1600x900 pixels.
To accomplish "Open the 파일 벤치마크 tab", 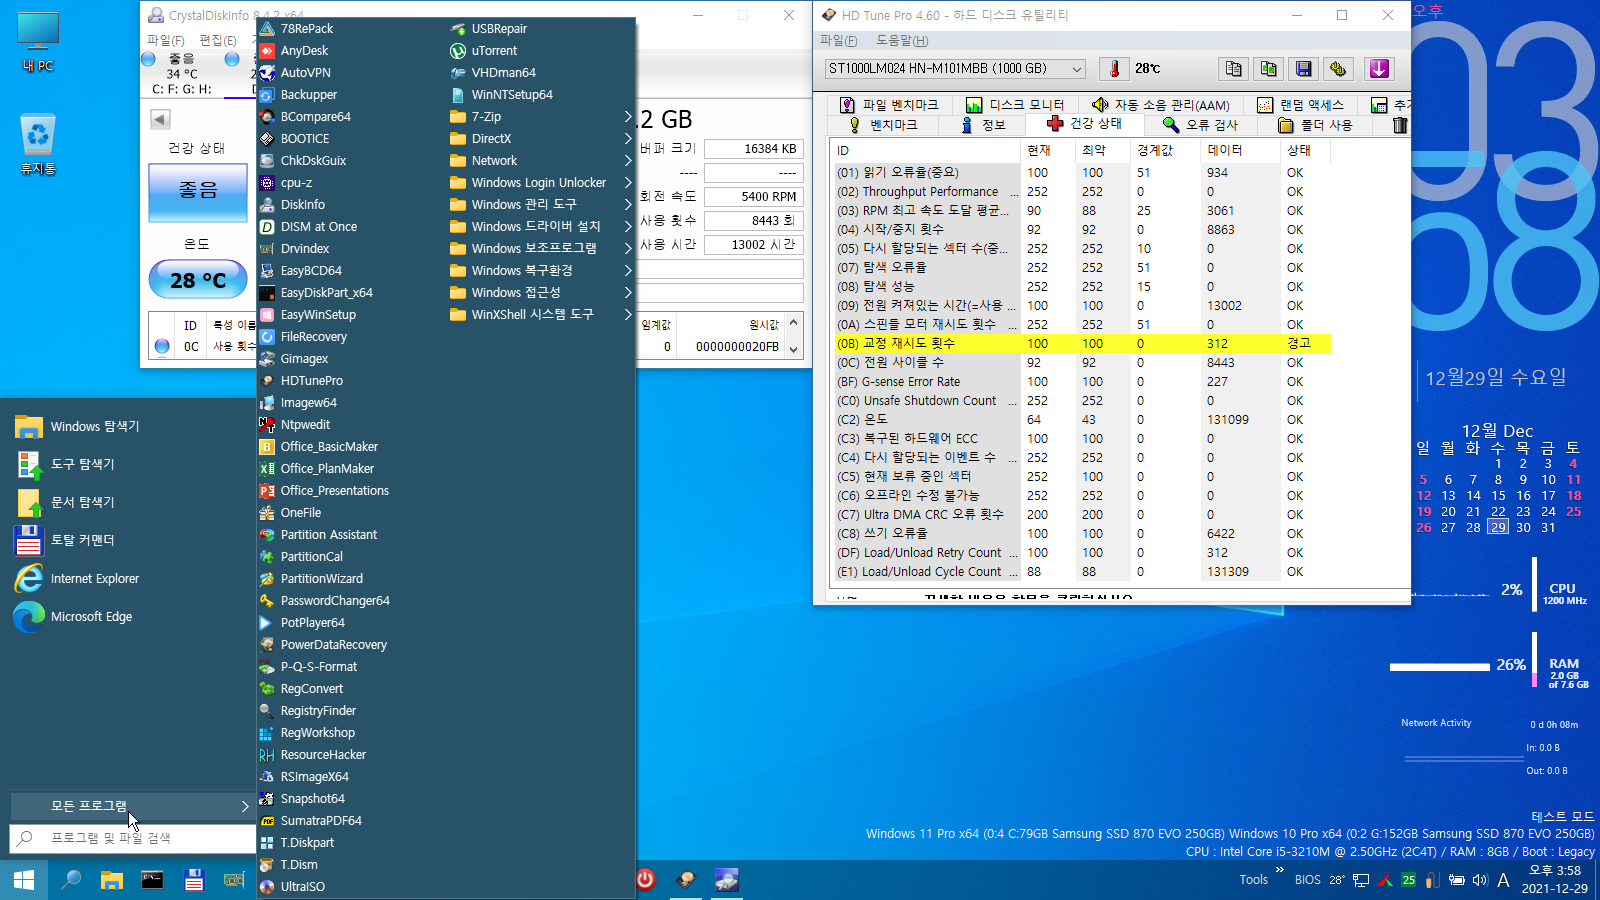I will tap(889, 105).
